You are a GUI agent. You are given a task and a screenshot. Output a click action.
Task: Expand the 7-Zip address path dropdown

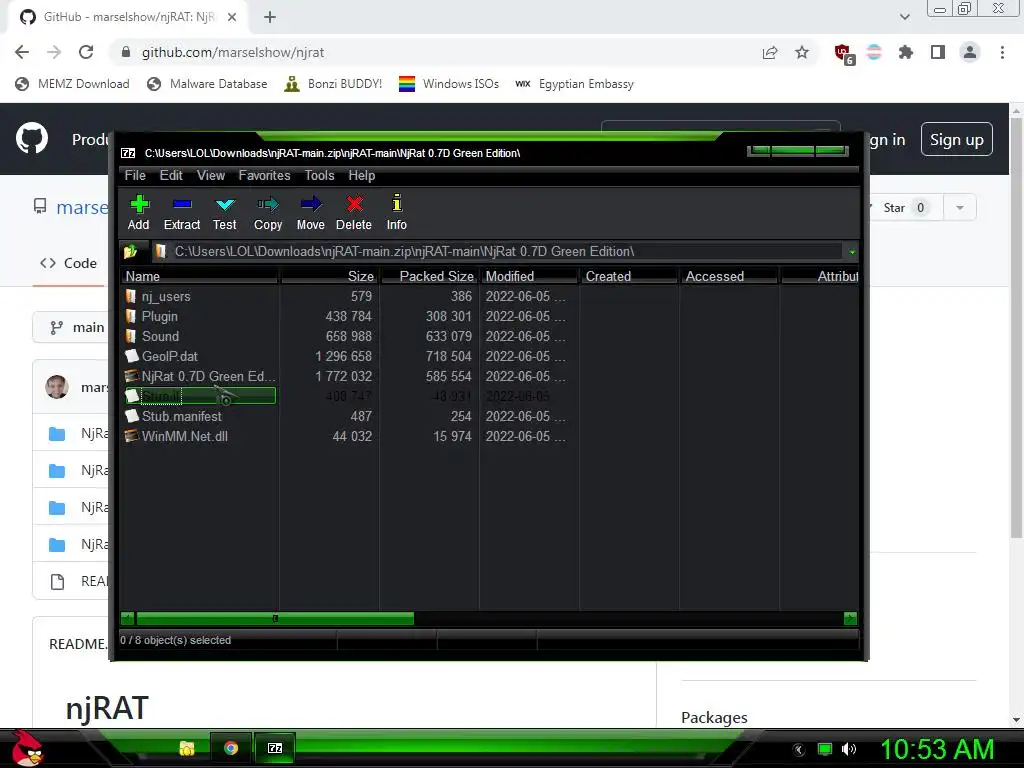pyautogui.click(x=852, y=252)
